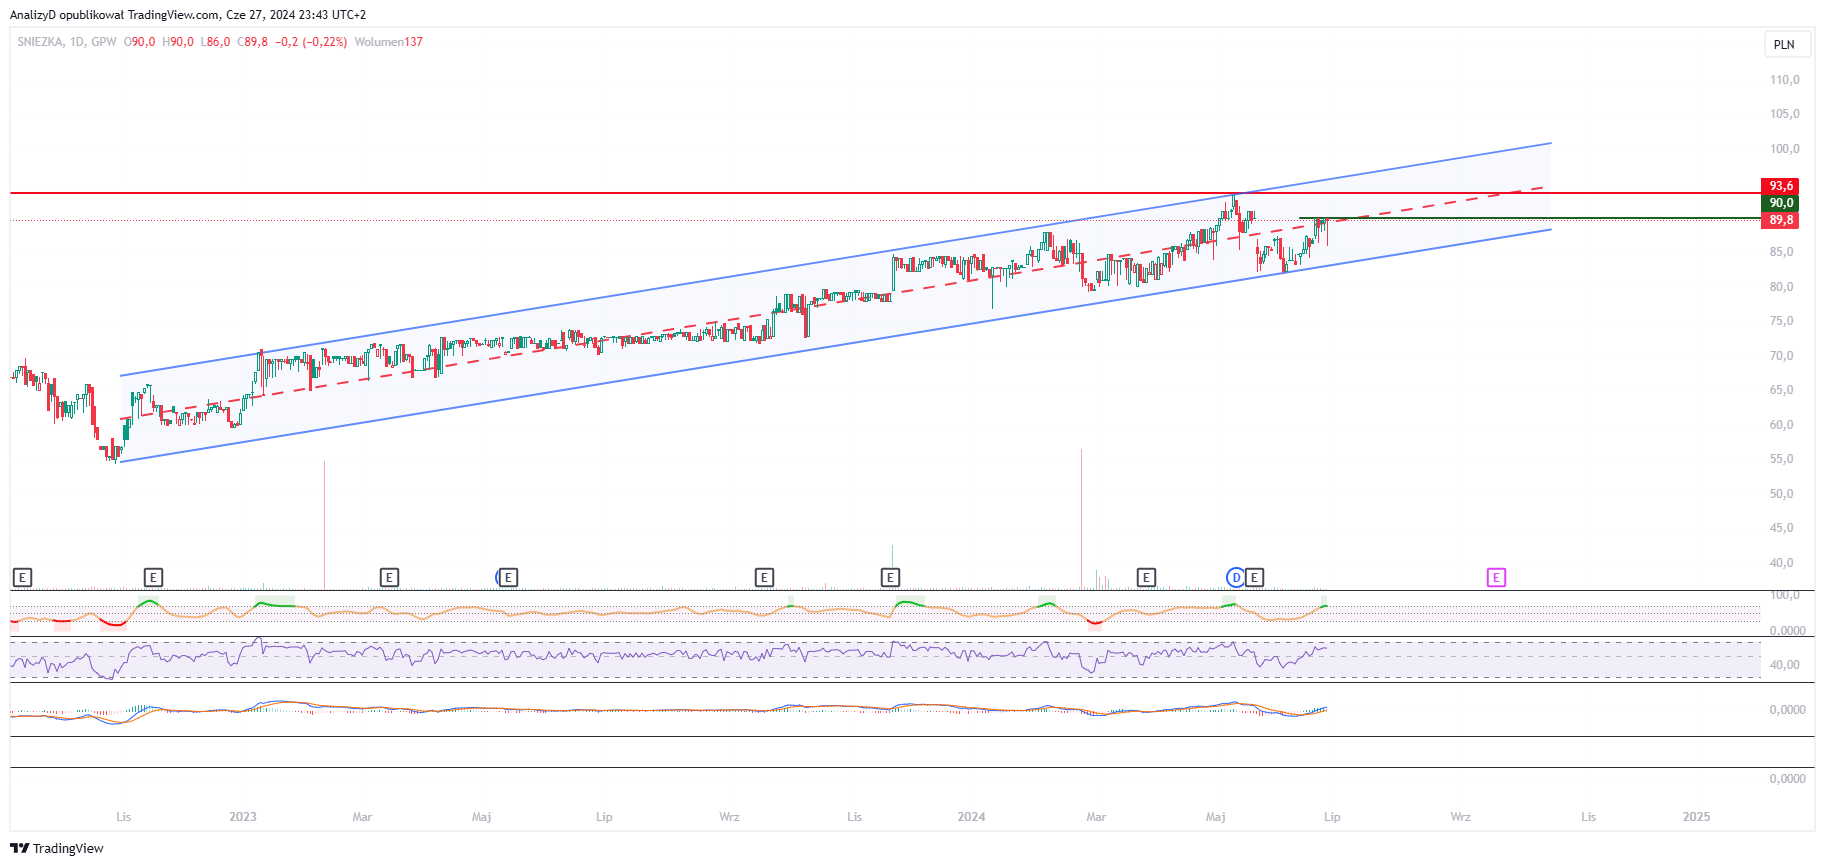The image size is (1825, 866).
Task: Click the SNIEZKA, 1D, GPW symbol title
Action: (x=67, y=42)
